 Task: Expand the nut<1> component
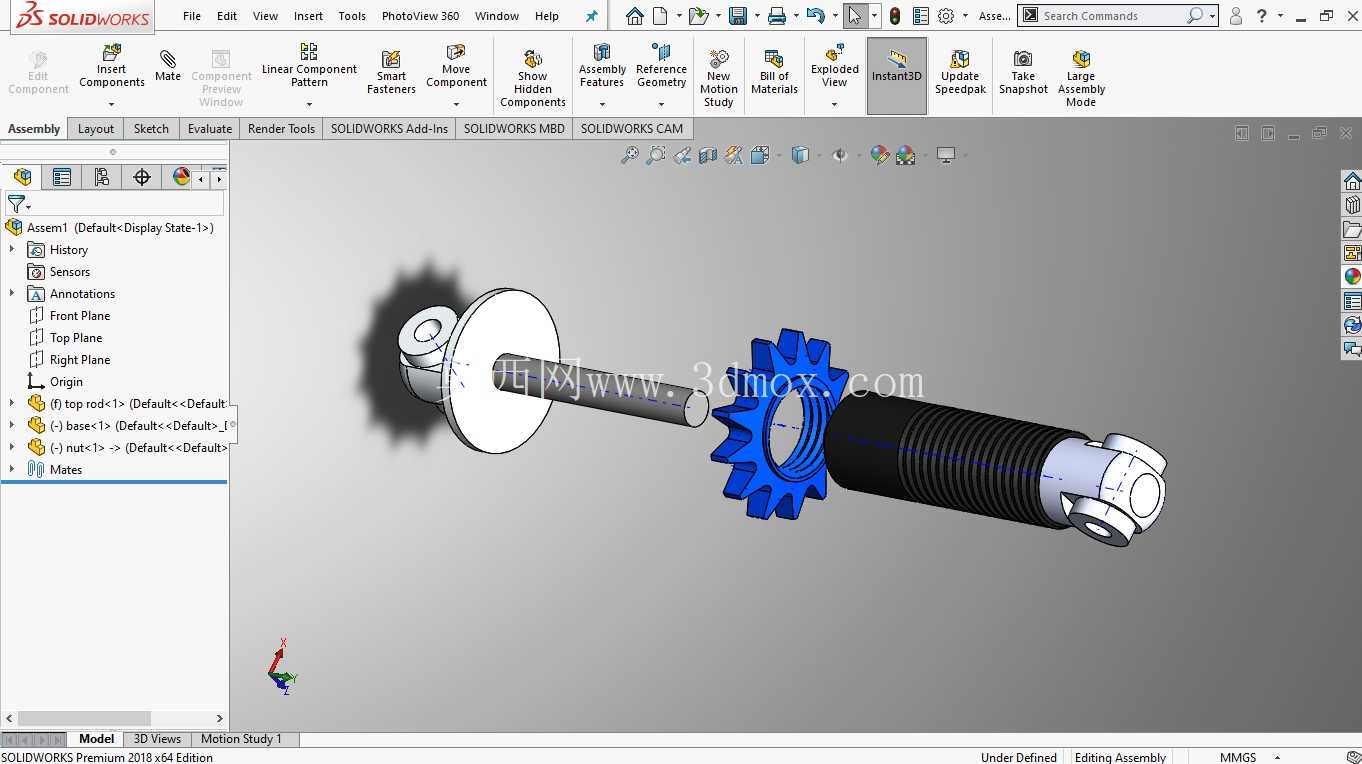12,448
